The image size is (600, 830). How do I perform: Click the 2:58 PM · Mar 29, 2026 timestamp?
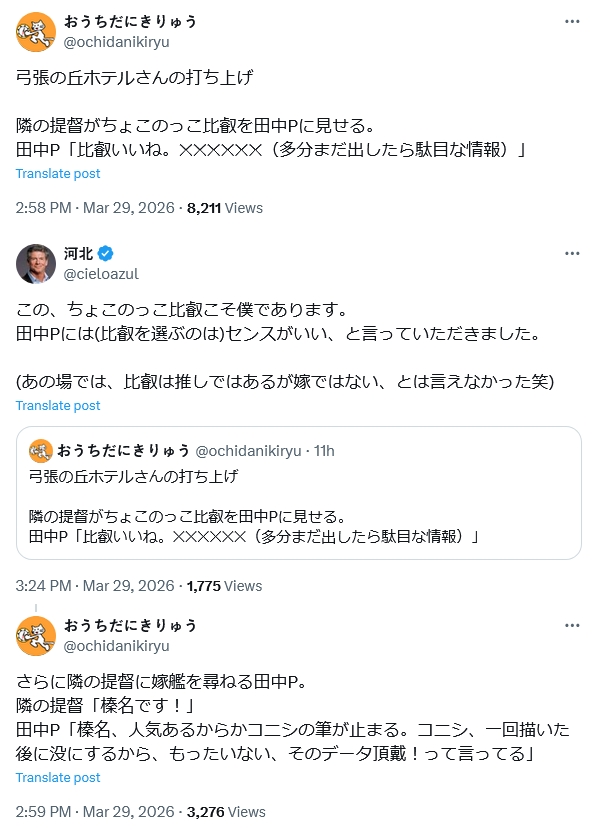click(x=95, y=208)
